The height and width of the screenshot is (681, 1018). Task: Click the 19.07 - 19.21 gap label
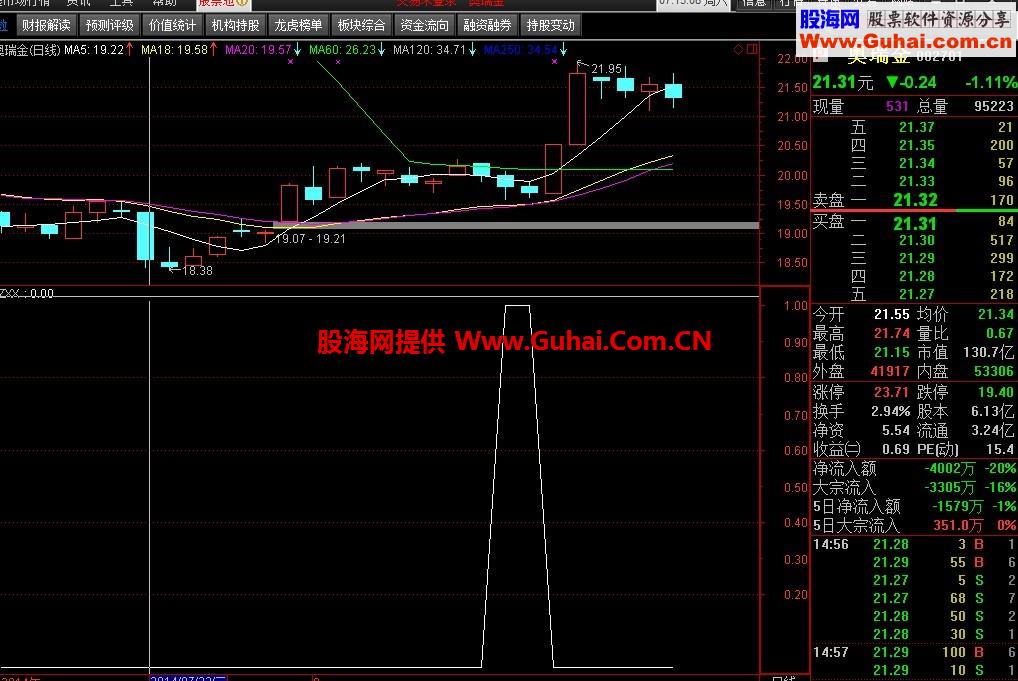coord(310,239)
